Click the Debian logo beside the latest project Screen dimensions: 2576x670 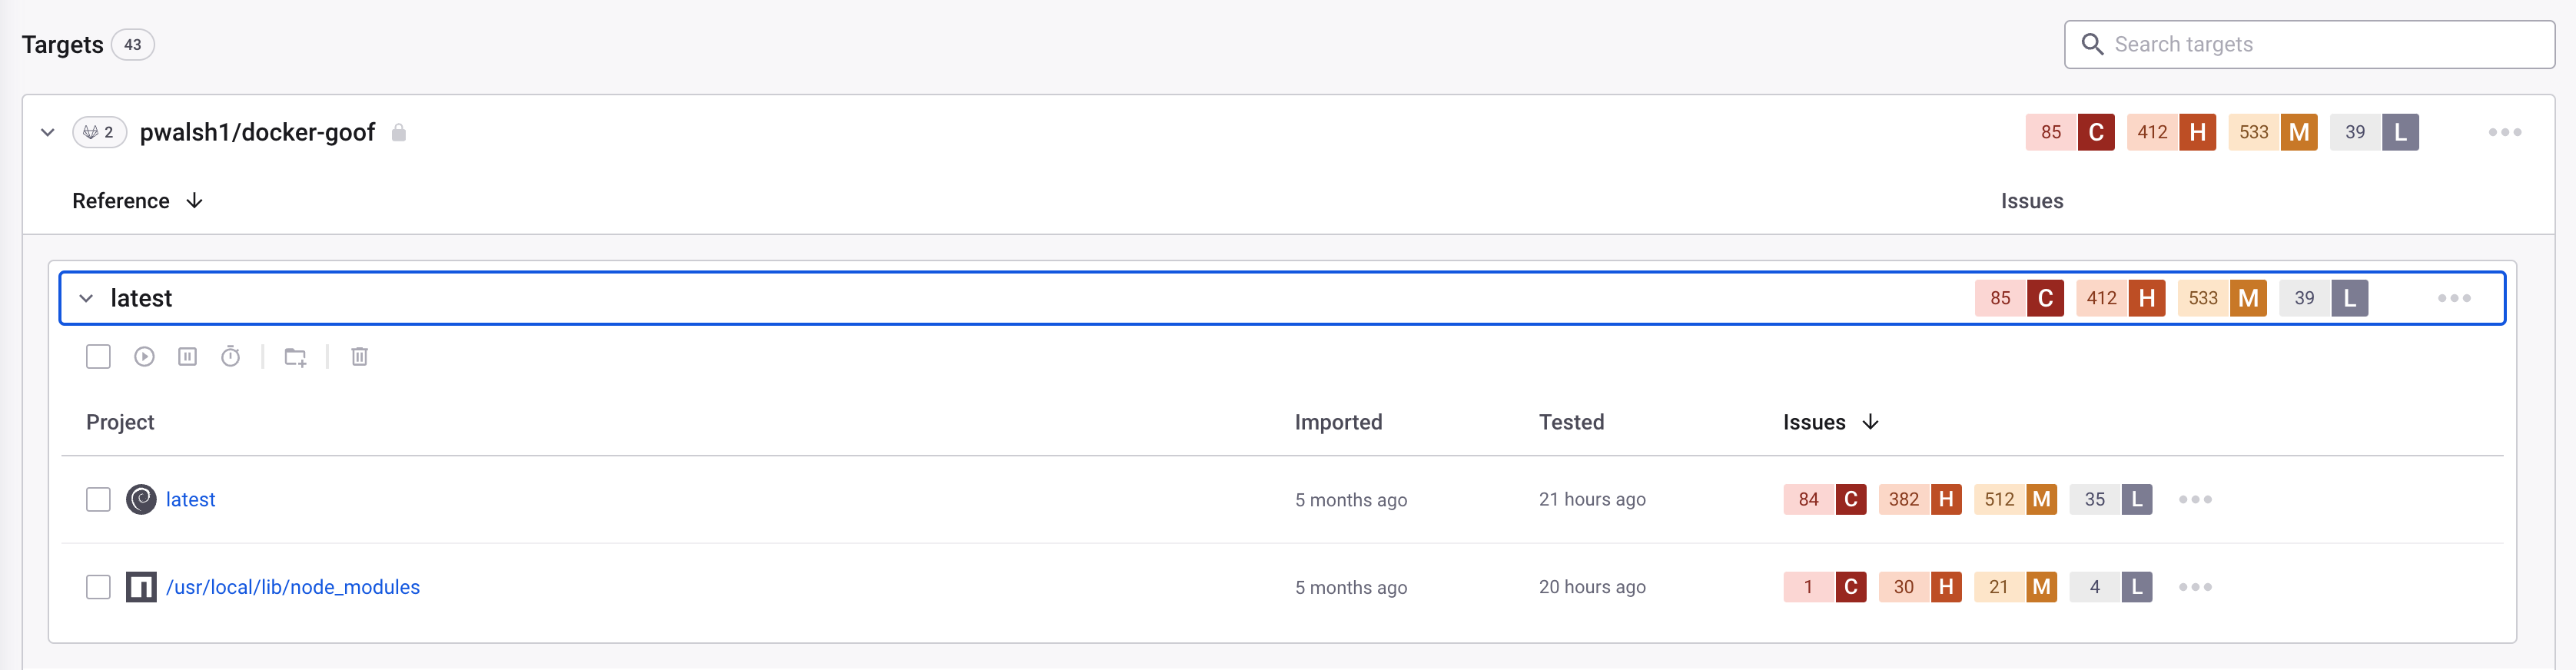click(141, 499)
